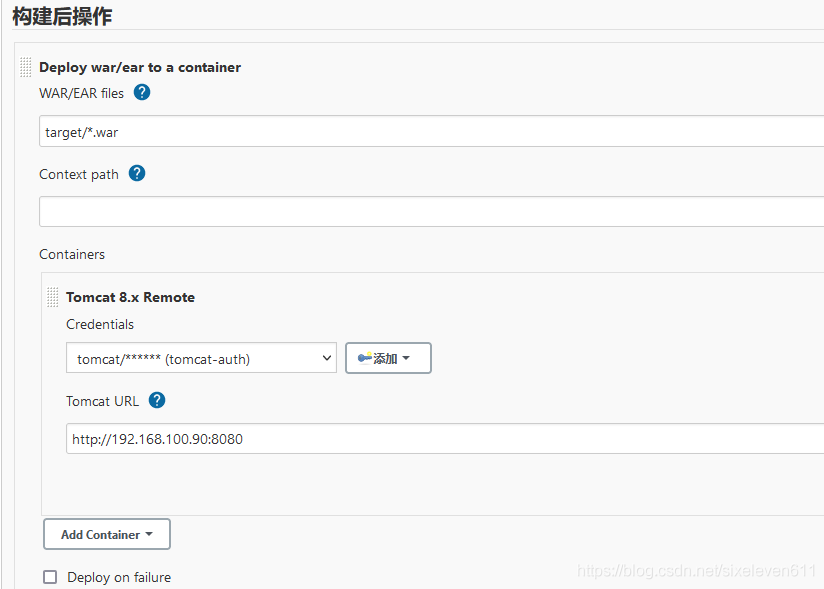Open help for WAR/EAR files
The width and height of the screenshot is (824, 589).
point(142,93)
